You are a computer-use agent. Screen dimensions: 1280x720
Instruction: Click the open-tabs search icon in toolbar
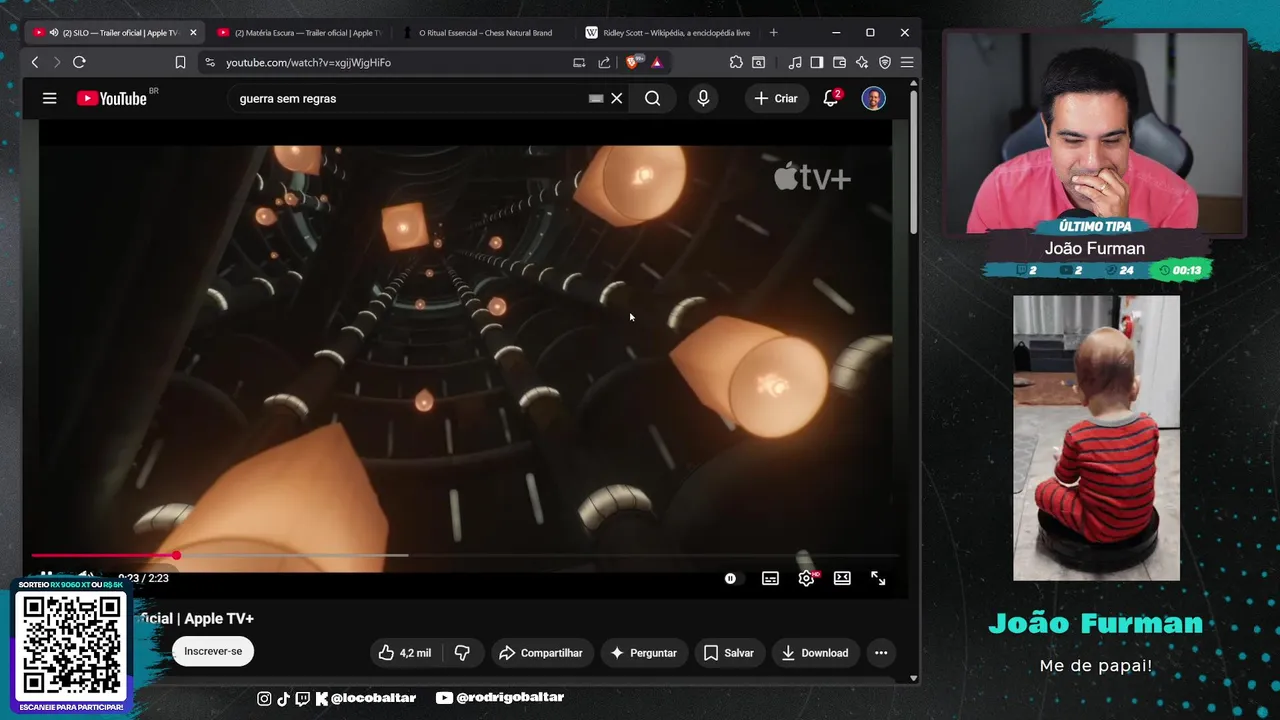pyautogui.click(x=759, y=62)
